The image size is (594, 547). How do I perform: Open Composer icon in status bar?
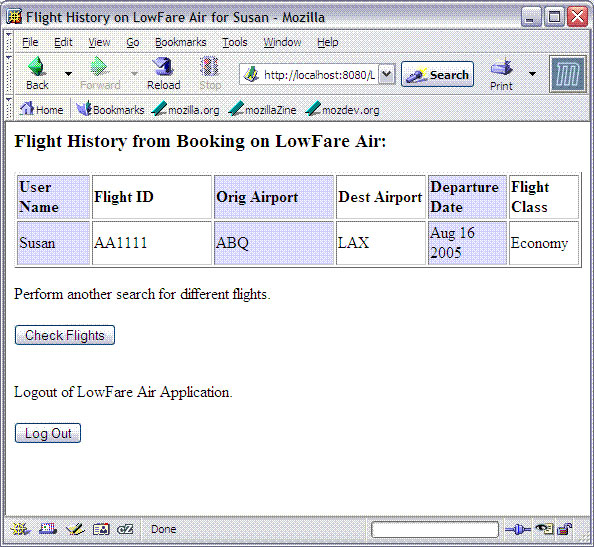75,529
